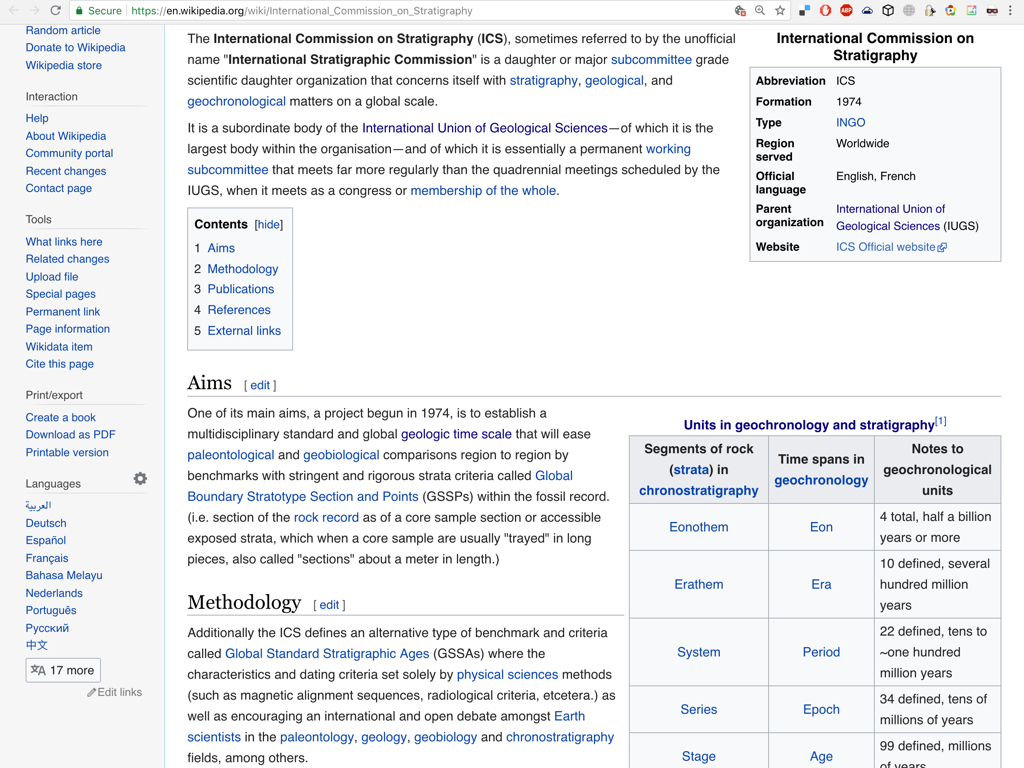The image size is (1024, 768).
Task: Click the zoom magnifier icon in address bar
Action: 760,10
